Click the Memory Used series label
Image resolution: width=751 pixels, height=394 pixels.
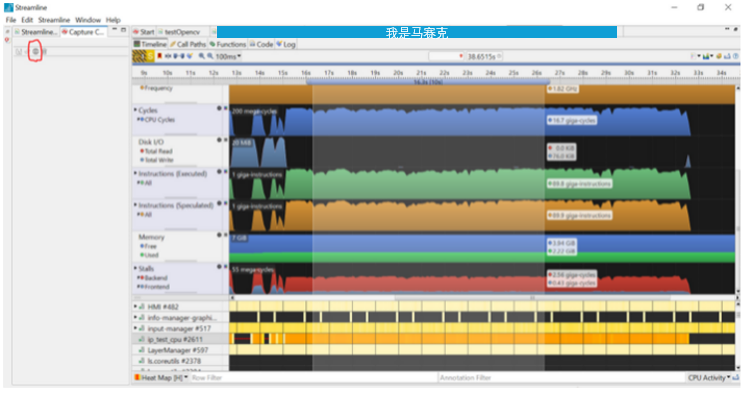(151, 255)
